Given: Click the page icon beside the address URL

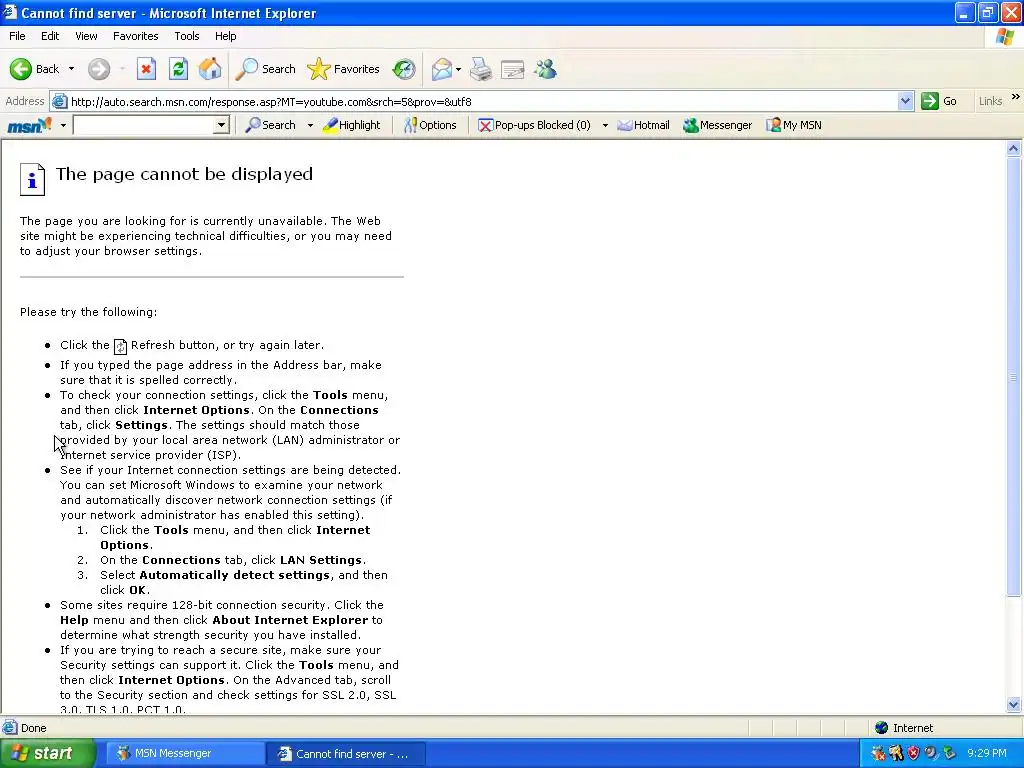Looking at the screenshot, I should [x=59, y=101].
